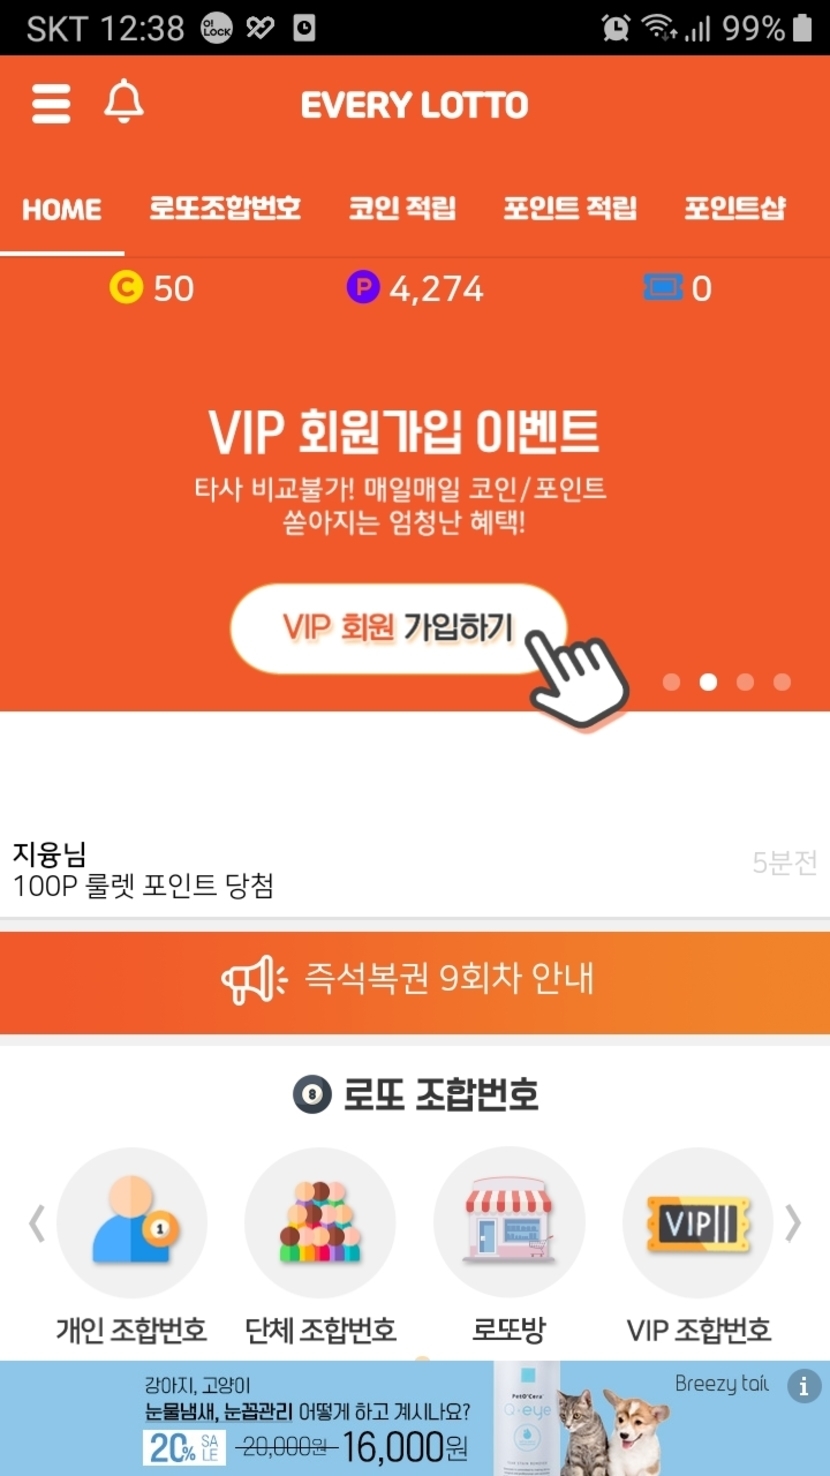Image resolution: width=830 pixels, height=1476 pixels.
Task: Show previous items with left chevron
Action: click(x=37, y=1222)
